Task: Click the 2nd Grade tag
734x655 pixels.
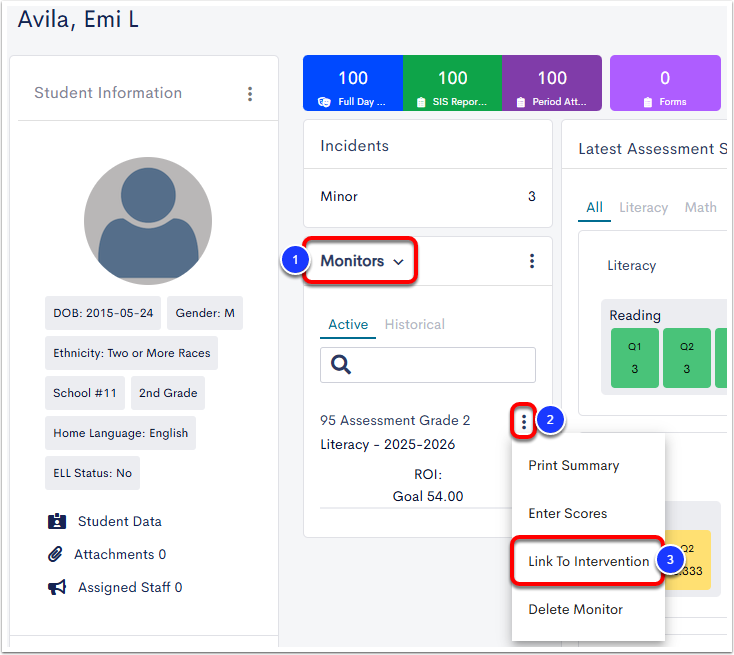Action: (168, 393)
